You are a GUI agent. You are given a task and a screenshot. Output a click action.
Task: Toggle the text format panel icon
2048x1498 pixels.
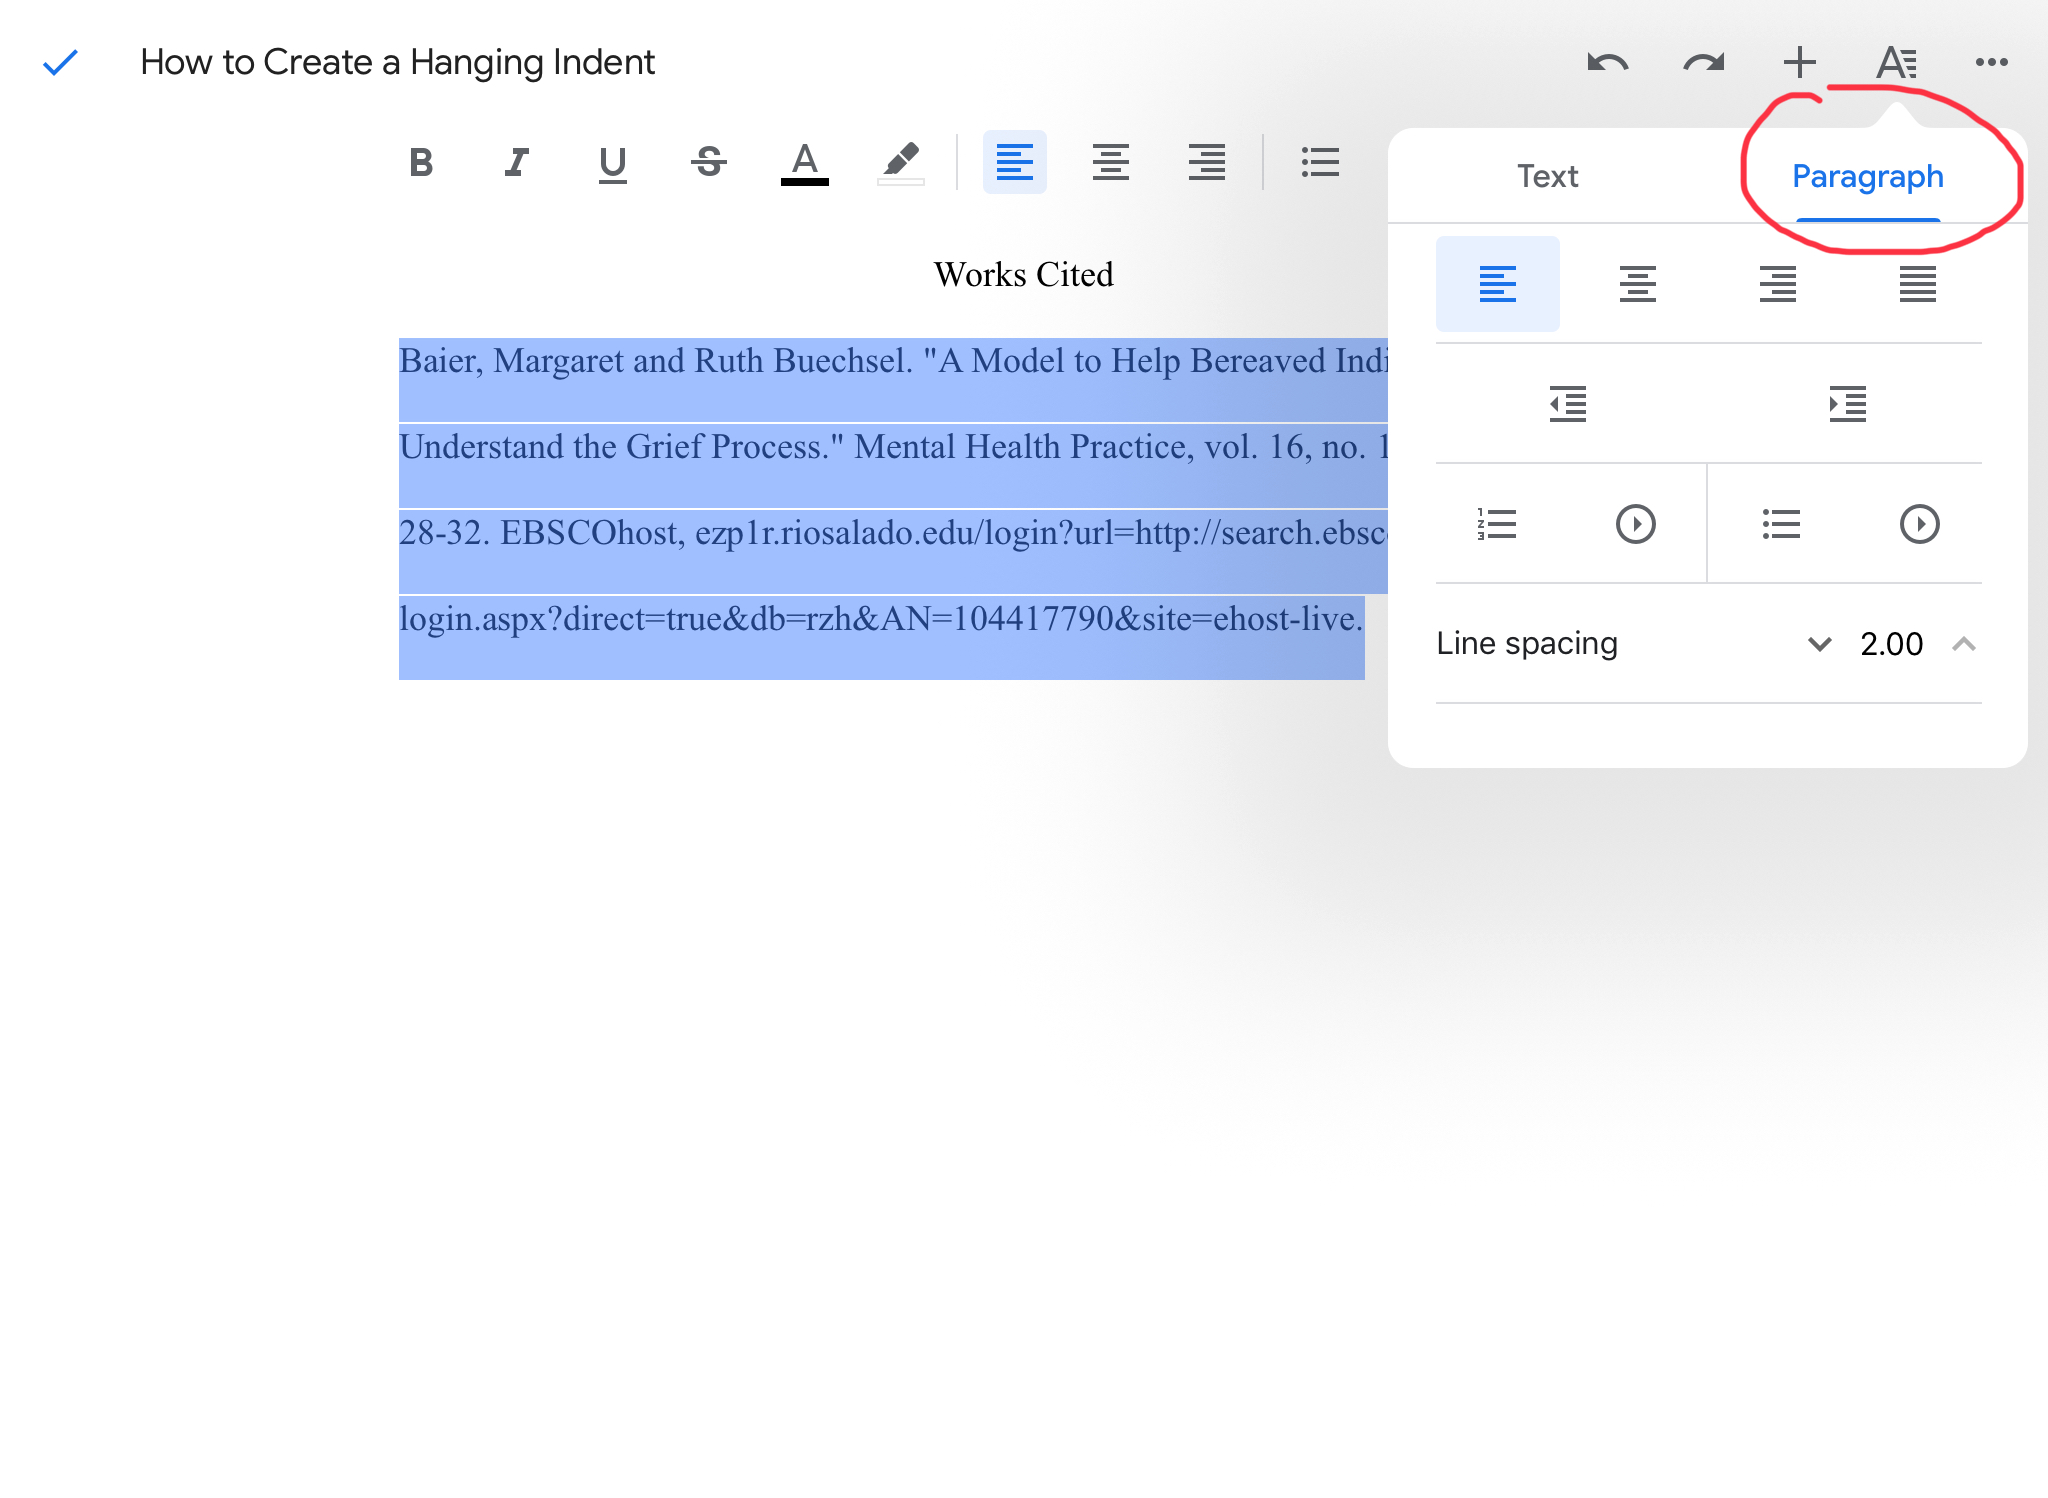[1896, 63]
